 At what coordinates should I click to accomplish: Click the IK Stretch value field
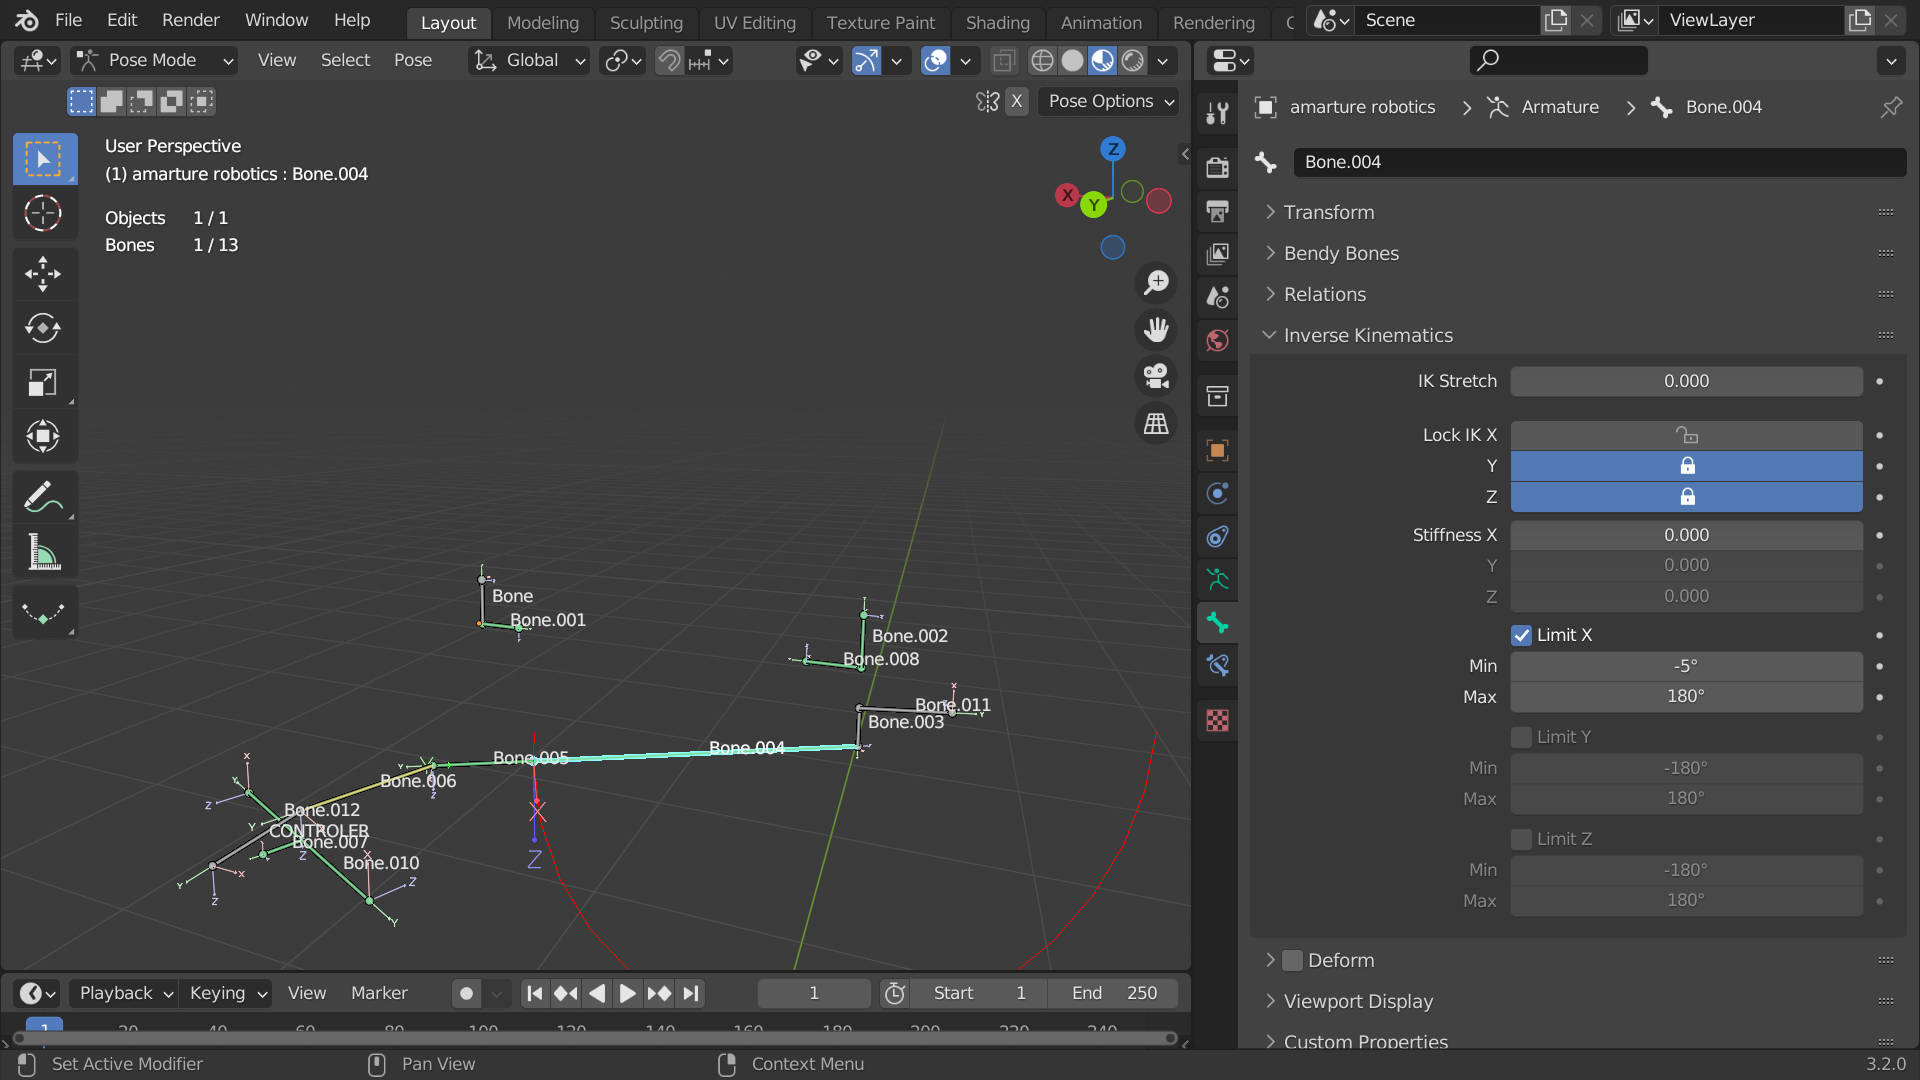coord(1686,381)
